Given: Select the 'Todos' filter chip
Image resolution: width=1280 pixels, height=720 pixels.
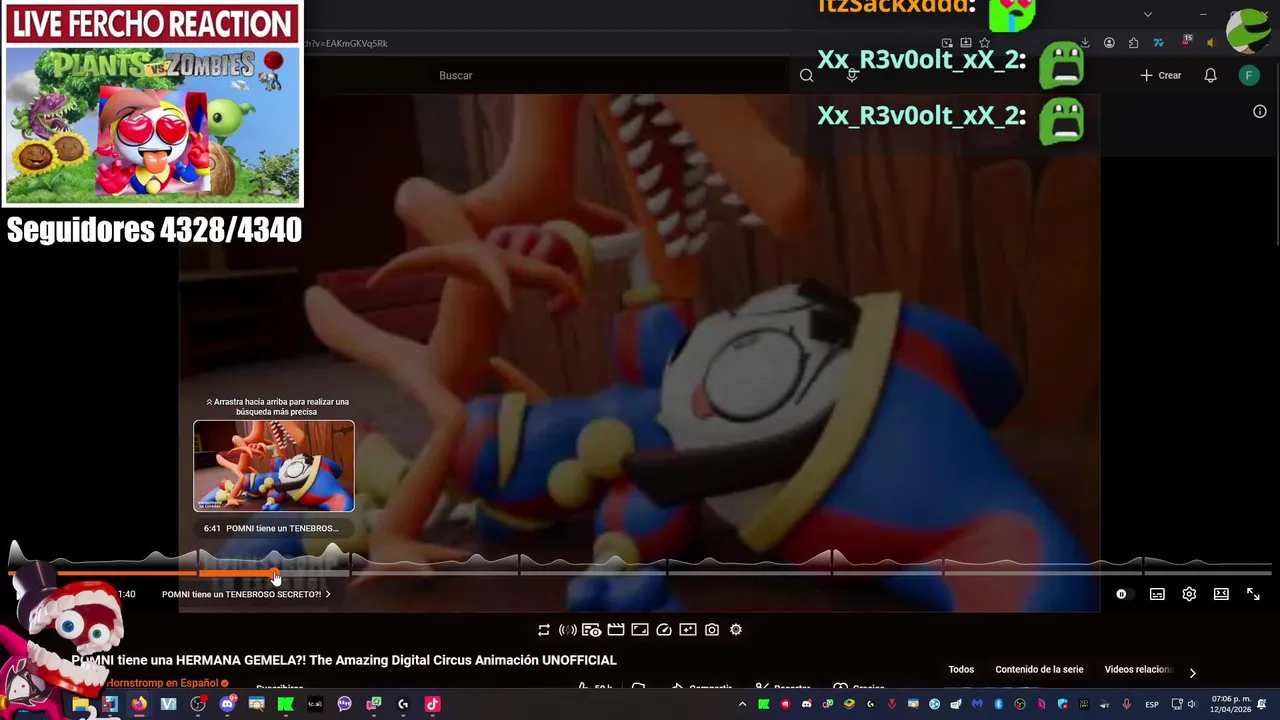Looking at the screenshot, I should pos(961,670).
